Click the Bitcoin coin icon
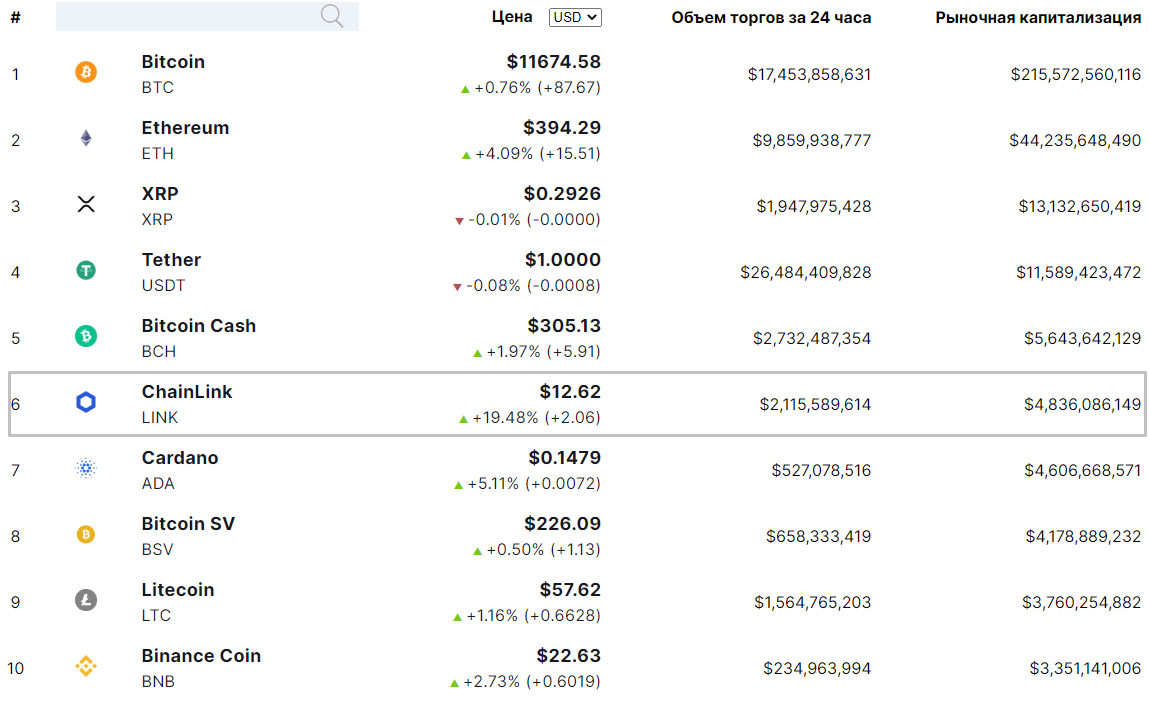This screenshot has height=703, width=1149. [86, 73]
